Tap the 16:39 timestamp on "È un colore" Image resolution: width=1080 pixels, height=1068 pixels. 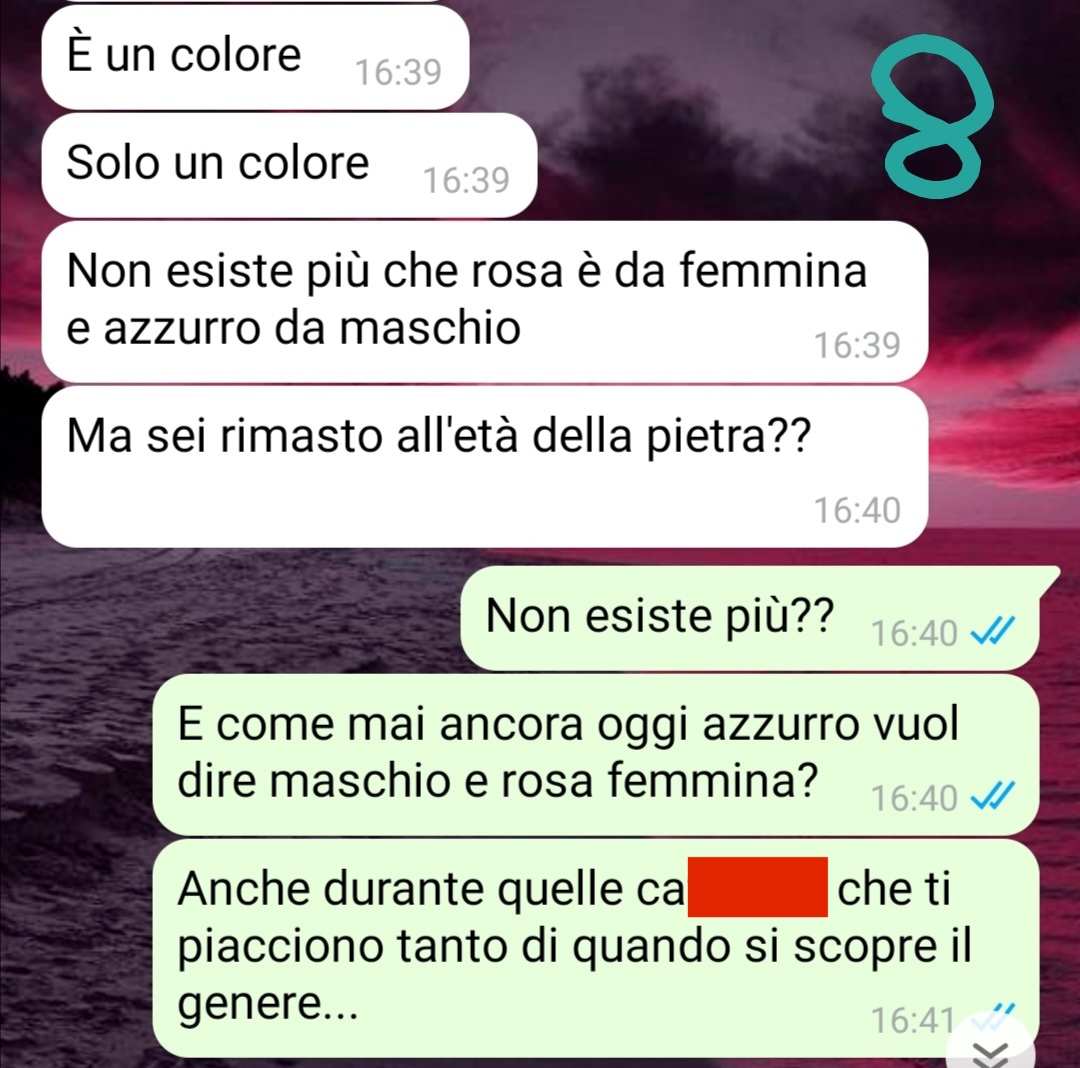click(398, 72)
